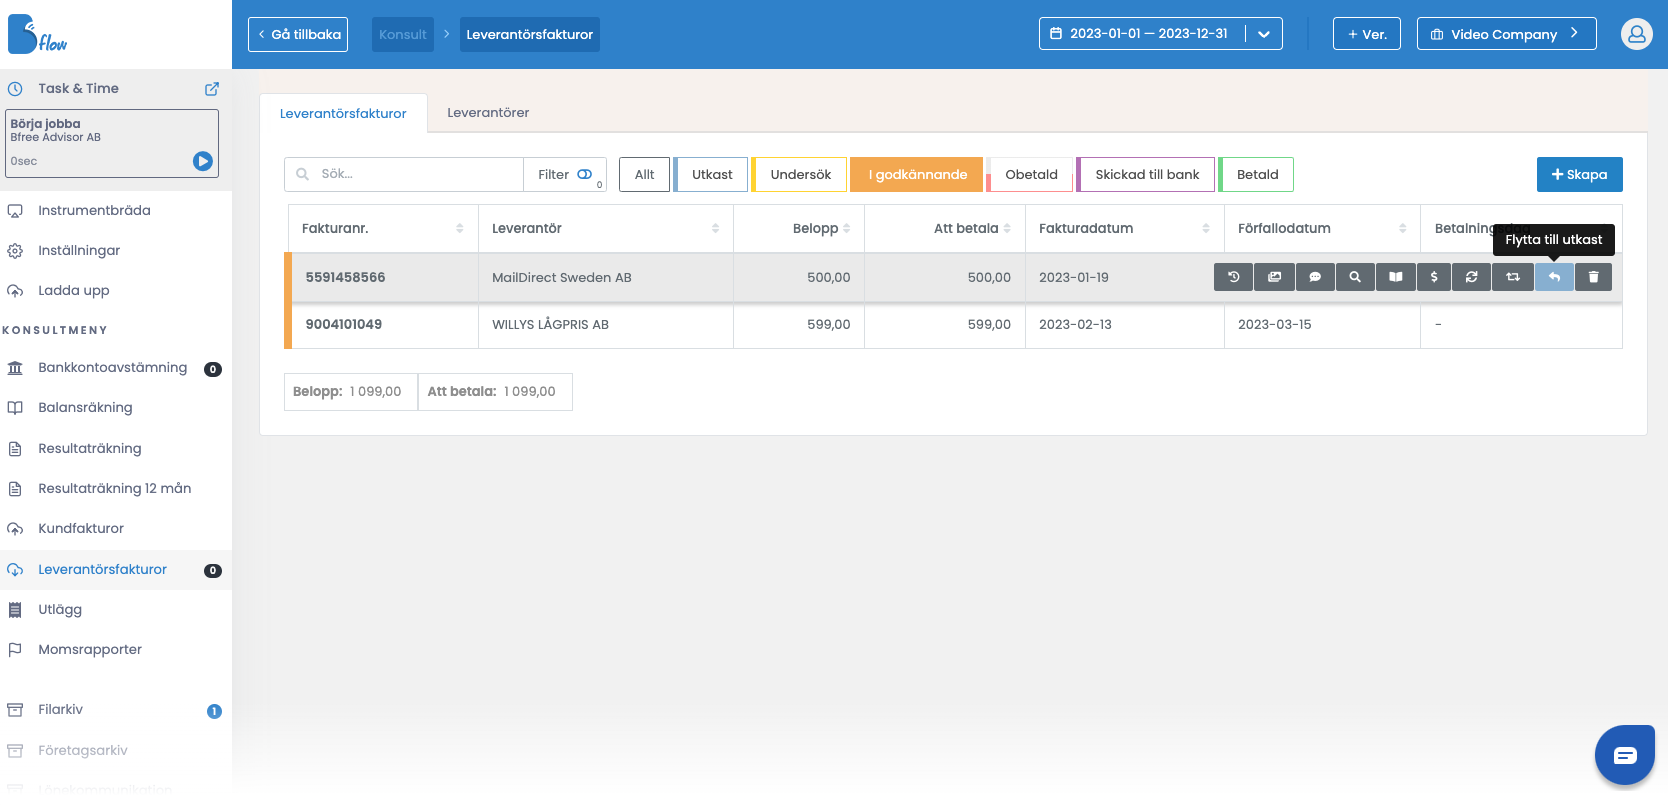Expand the date range dropdown arrow
This screenshot has width=1668, height=805.
pyautogui.click(x=1264, y=34)
